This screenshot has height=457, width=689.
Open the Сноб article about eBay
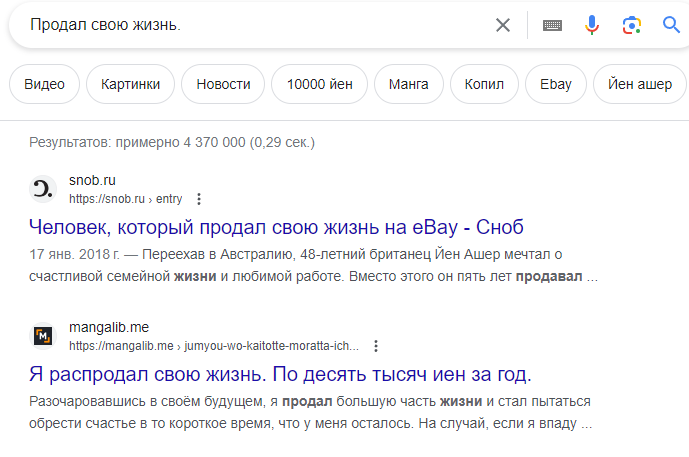pos(277,227)
